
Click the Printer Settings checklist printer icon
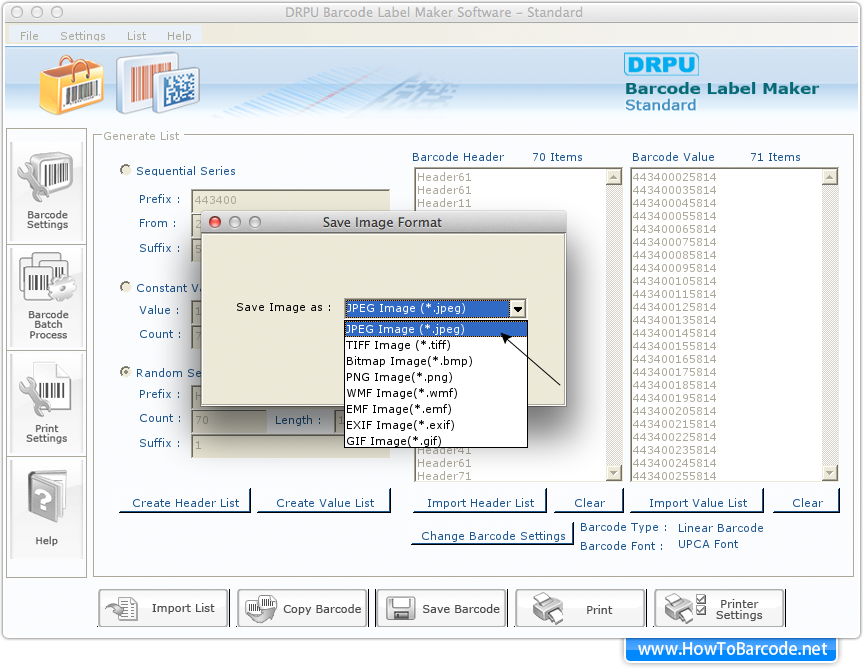[x=685, y=608]
